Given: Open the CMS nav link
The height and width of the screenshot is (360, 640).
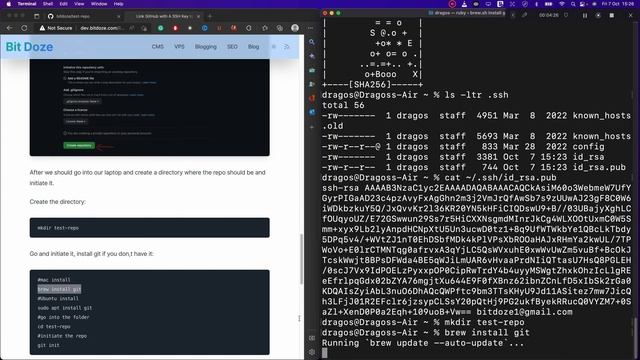Looking at the screenshot, I should (158, 47).
